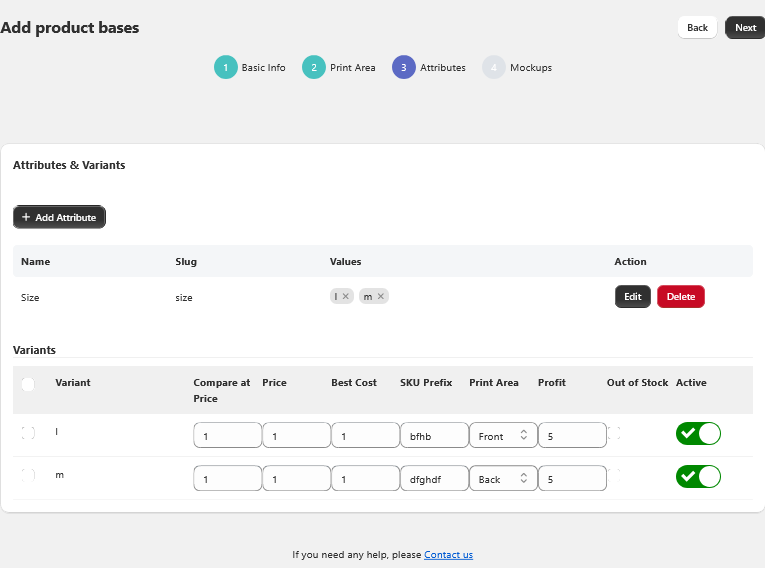Delete the Size attribute
This screenshot has width=765, height=568.
680,297
